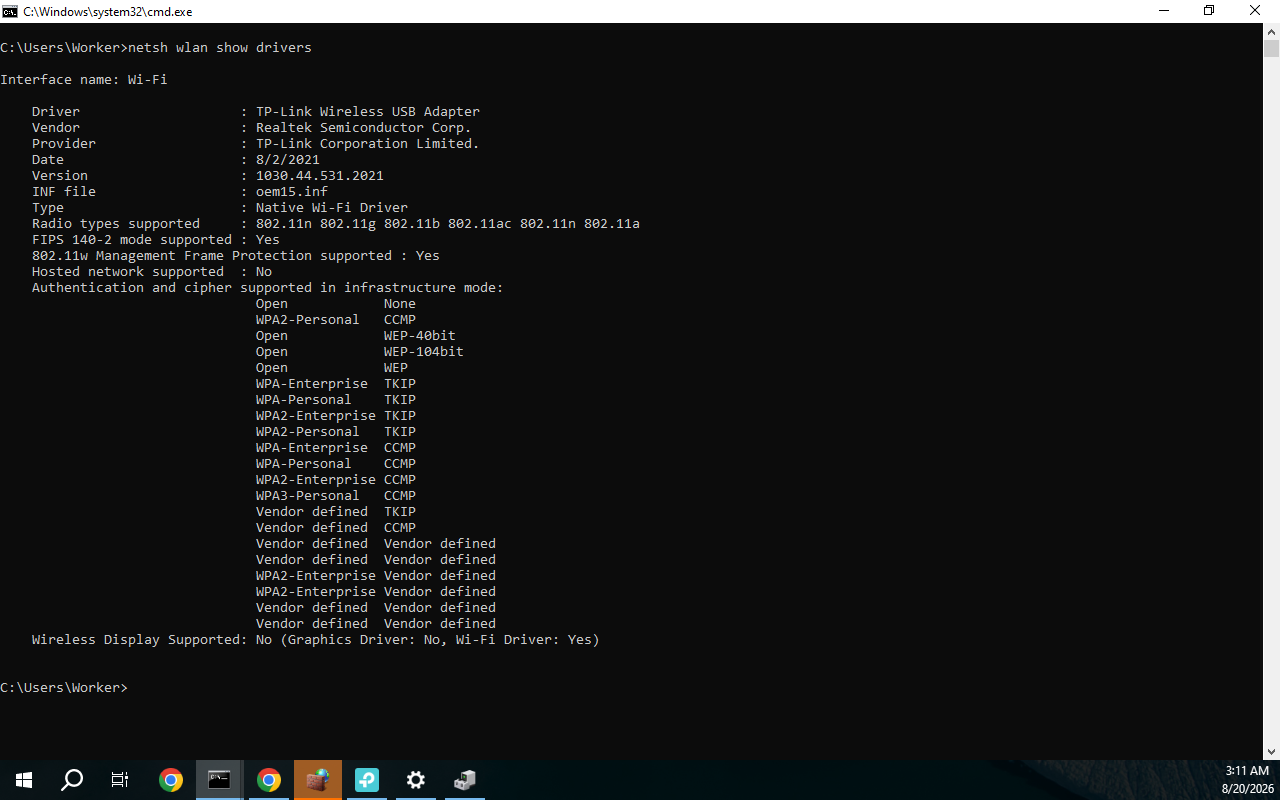The height and width of the screenshot is (800, 1280).
Task: Click the INF file name "oem15.inf"
Action: point(292,192)
